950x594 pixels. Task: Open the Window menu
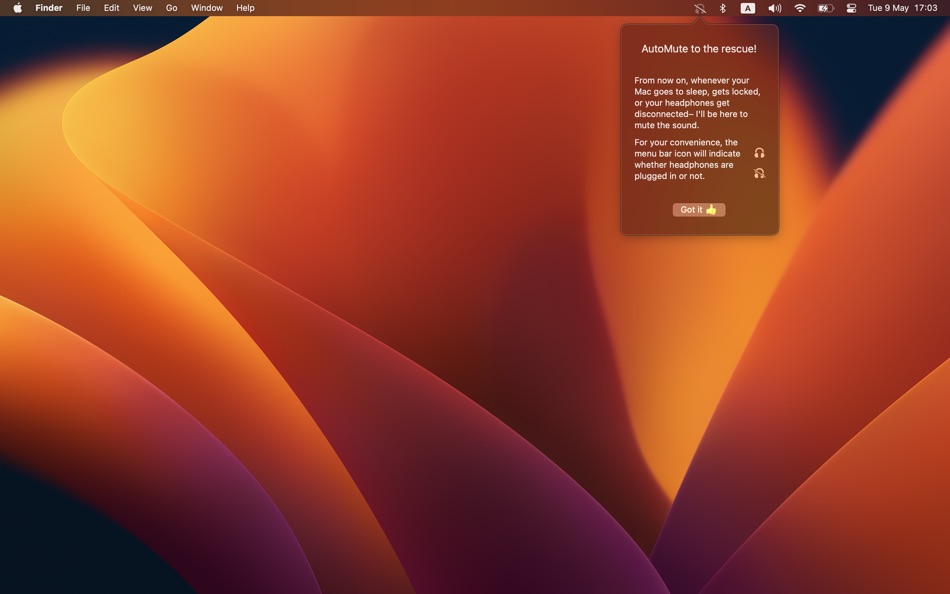coord(207,8)
